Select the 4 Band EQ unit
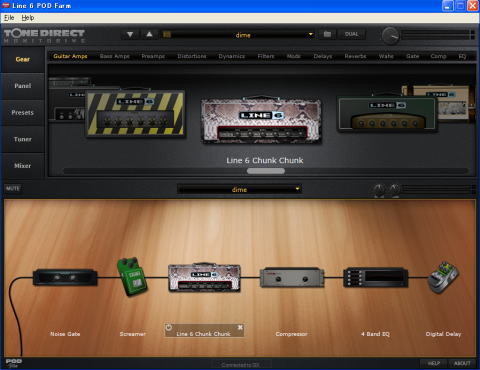 point(376,277)
